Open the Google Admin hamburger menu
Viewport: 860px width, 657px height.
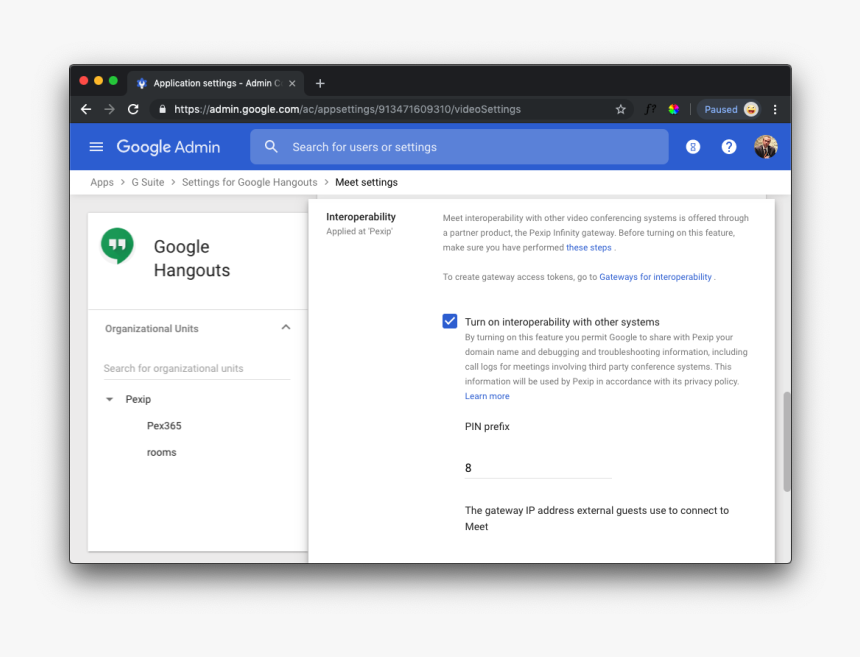96,147
